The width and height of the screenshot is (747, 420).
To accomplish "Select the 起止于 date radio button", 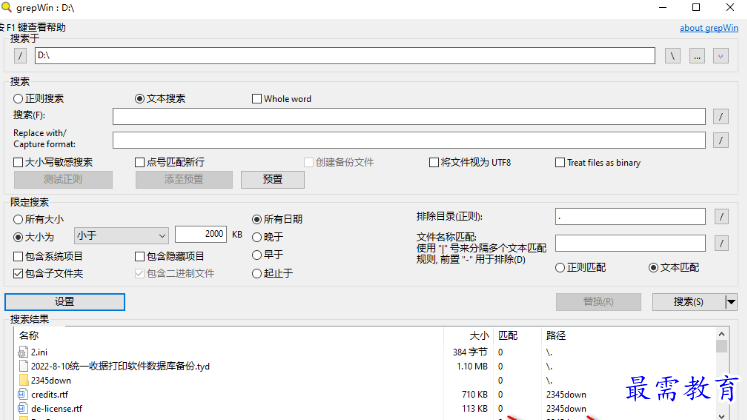I will pyautogui.click(x=257, y=273).
